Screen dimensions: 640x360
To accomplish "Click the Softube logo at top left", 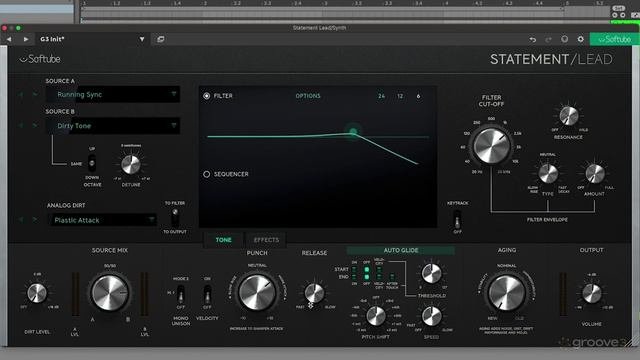I will pyautogui.click(x=40, y=59).
